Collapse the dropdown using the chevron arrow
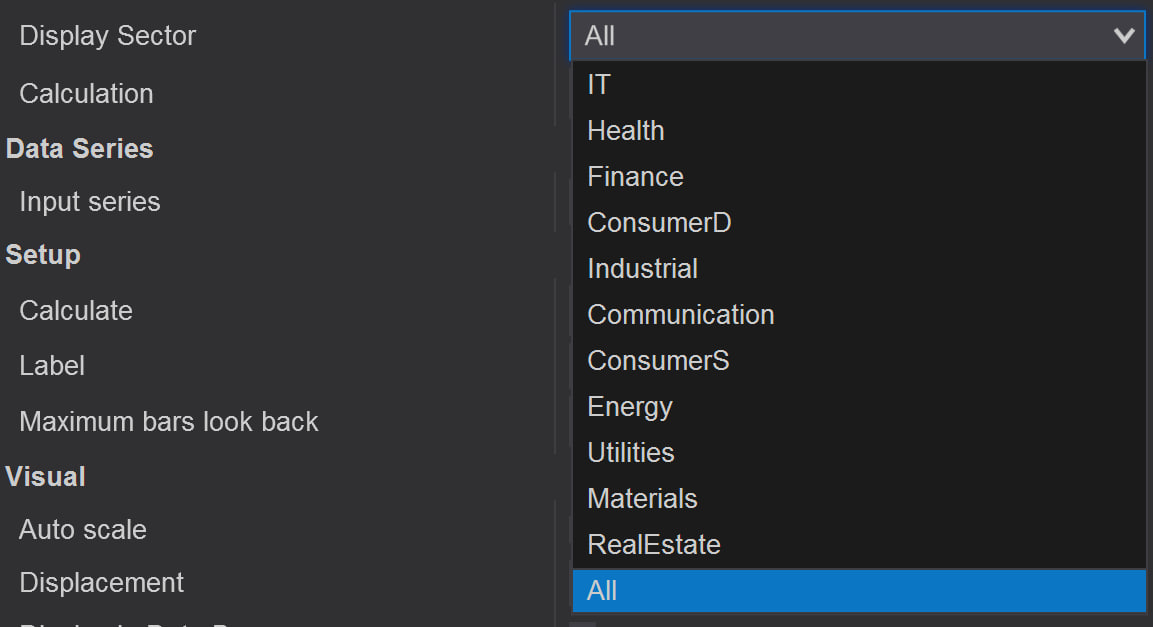Screen dimensions: 1153x627 tap(1124, 35)
